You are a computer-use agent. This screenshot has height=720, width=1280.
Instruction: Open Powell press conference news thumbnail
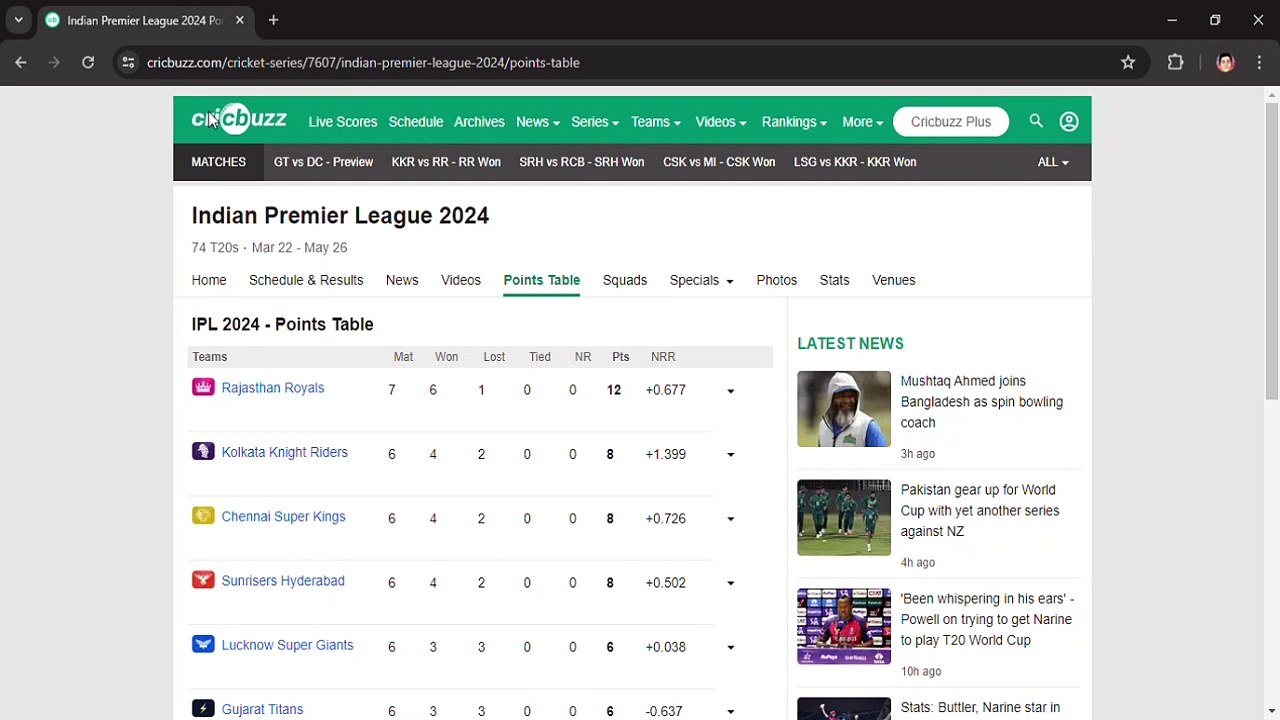click(844, 626)
